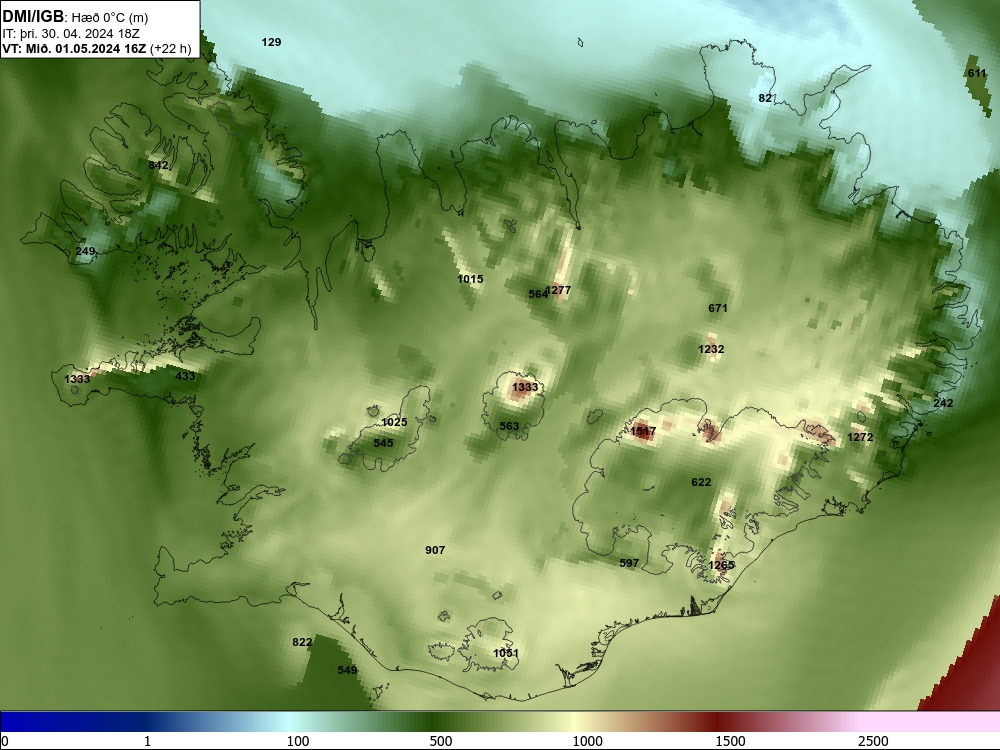Click the 1277 height label

[559, 290]
